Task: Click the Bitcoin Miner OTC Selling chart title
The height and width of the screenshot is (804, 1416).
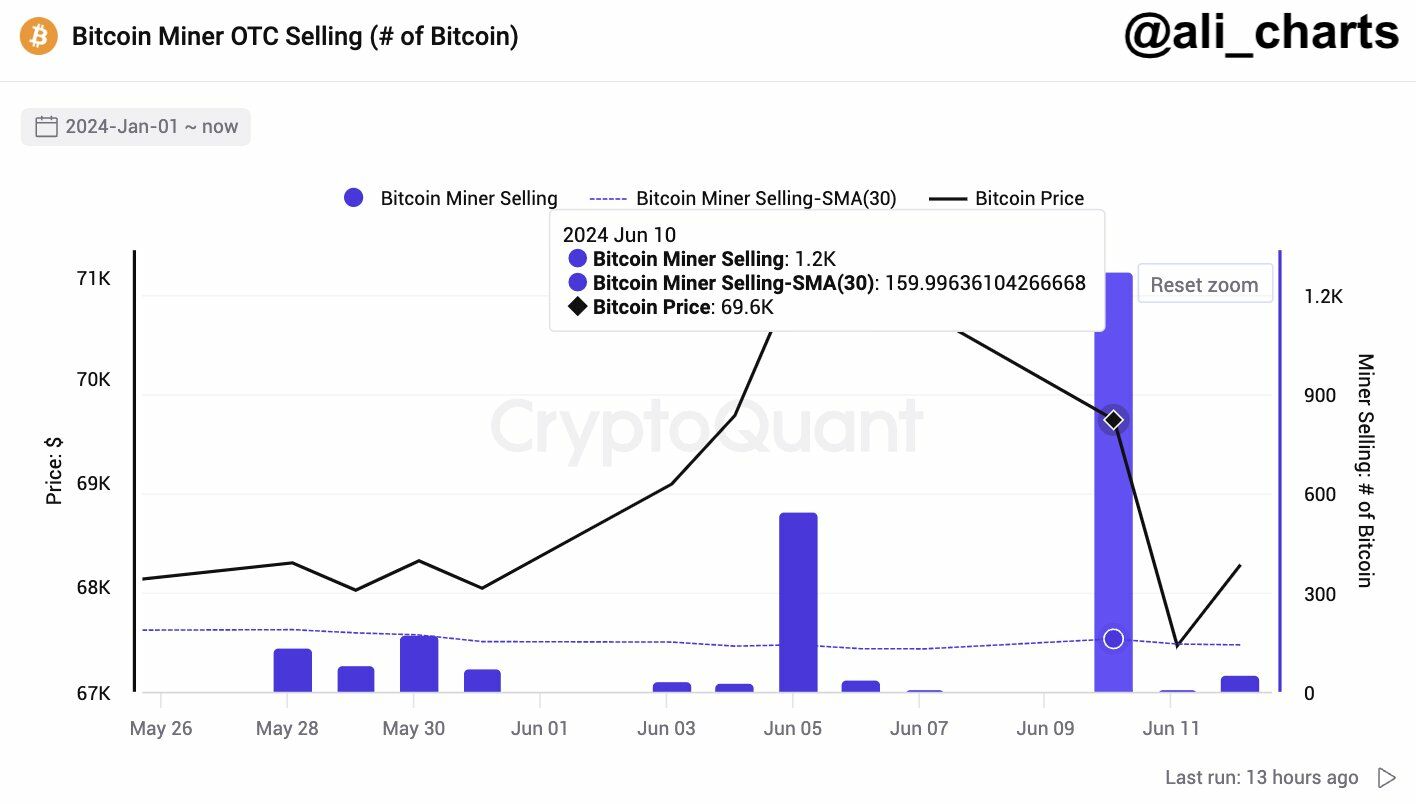Action: point(295,37)
